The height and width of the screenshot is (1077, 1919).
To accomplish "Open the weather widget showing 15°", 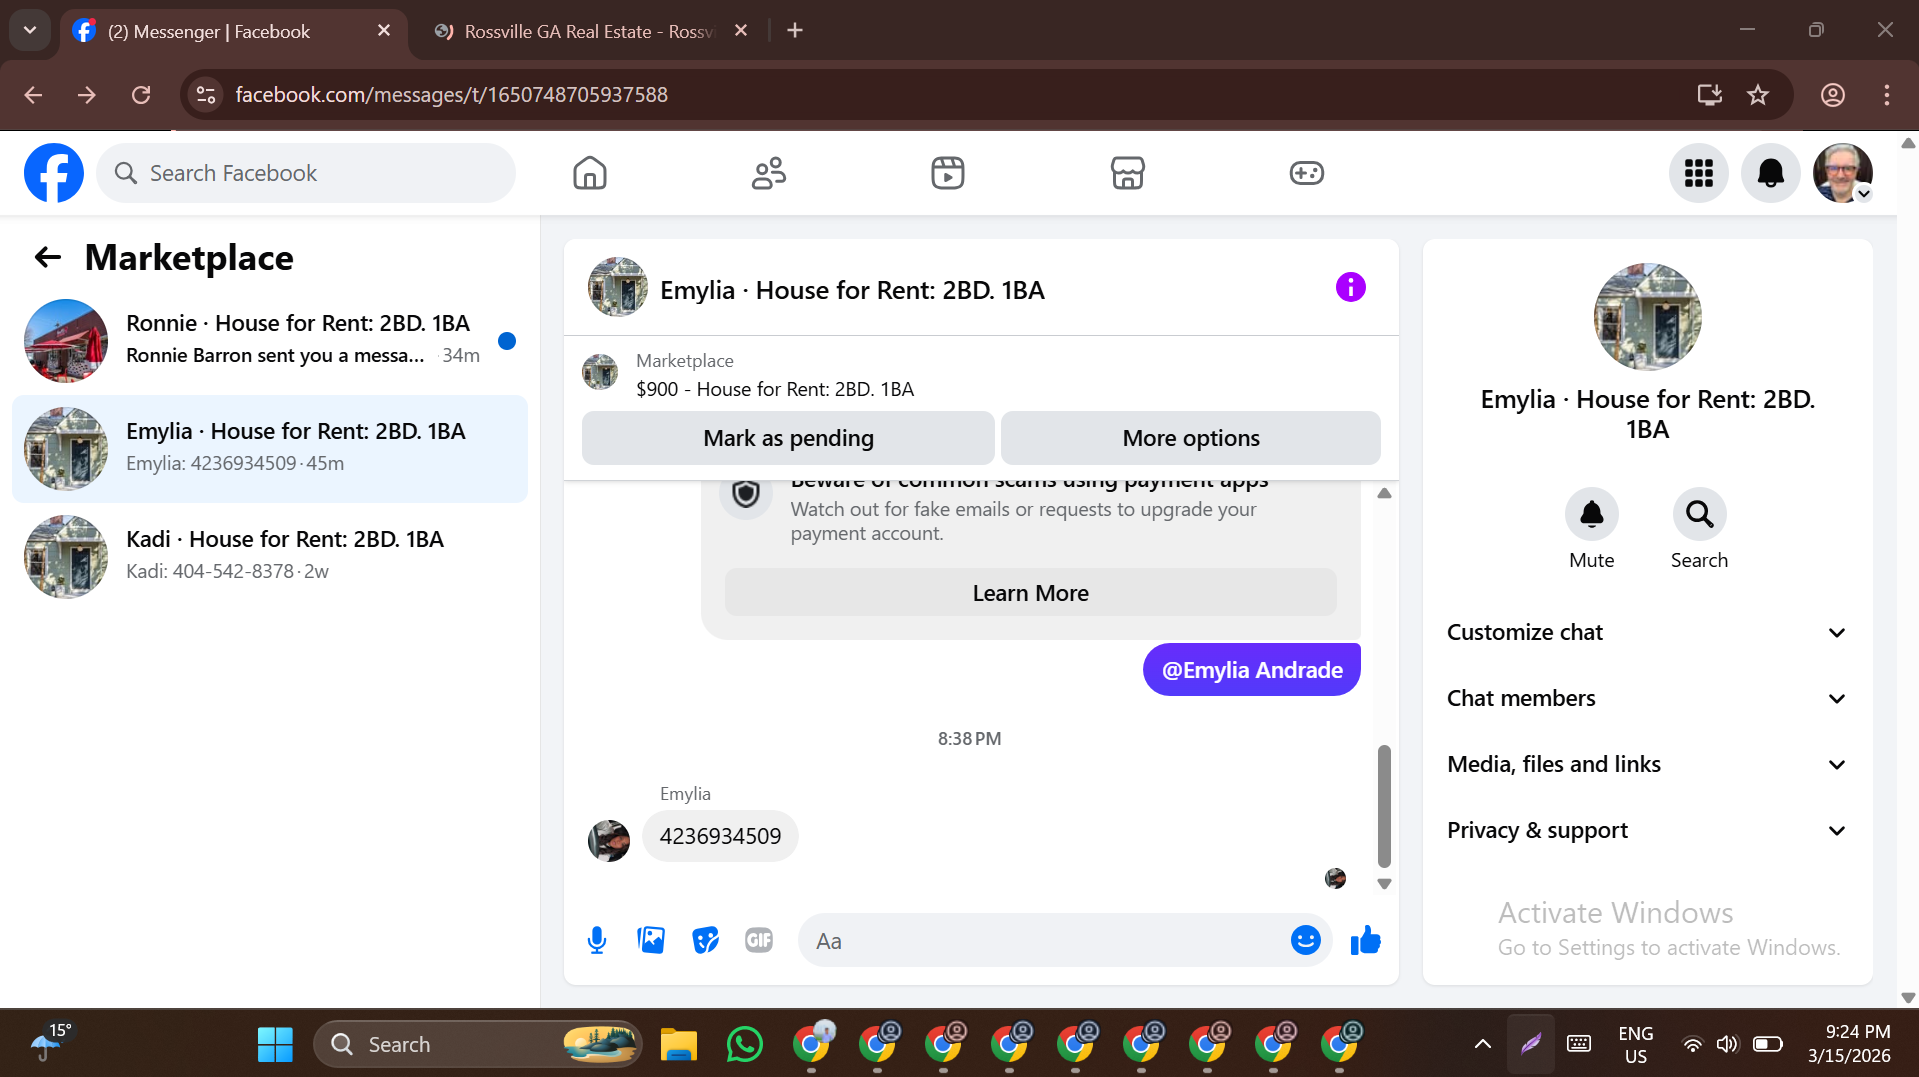I will point(50,1042).
